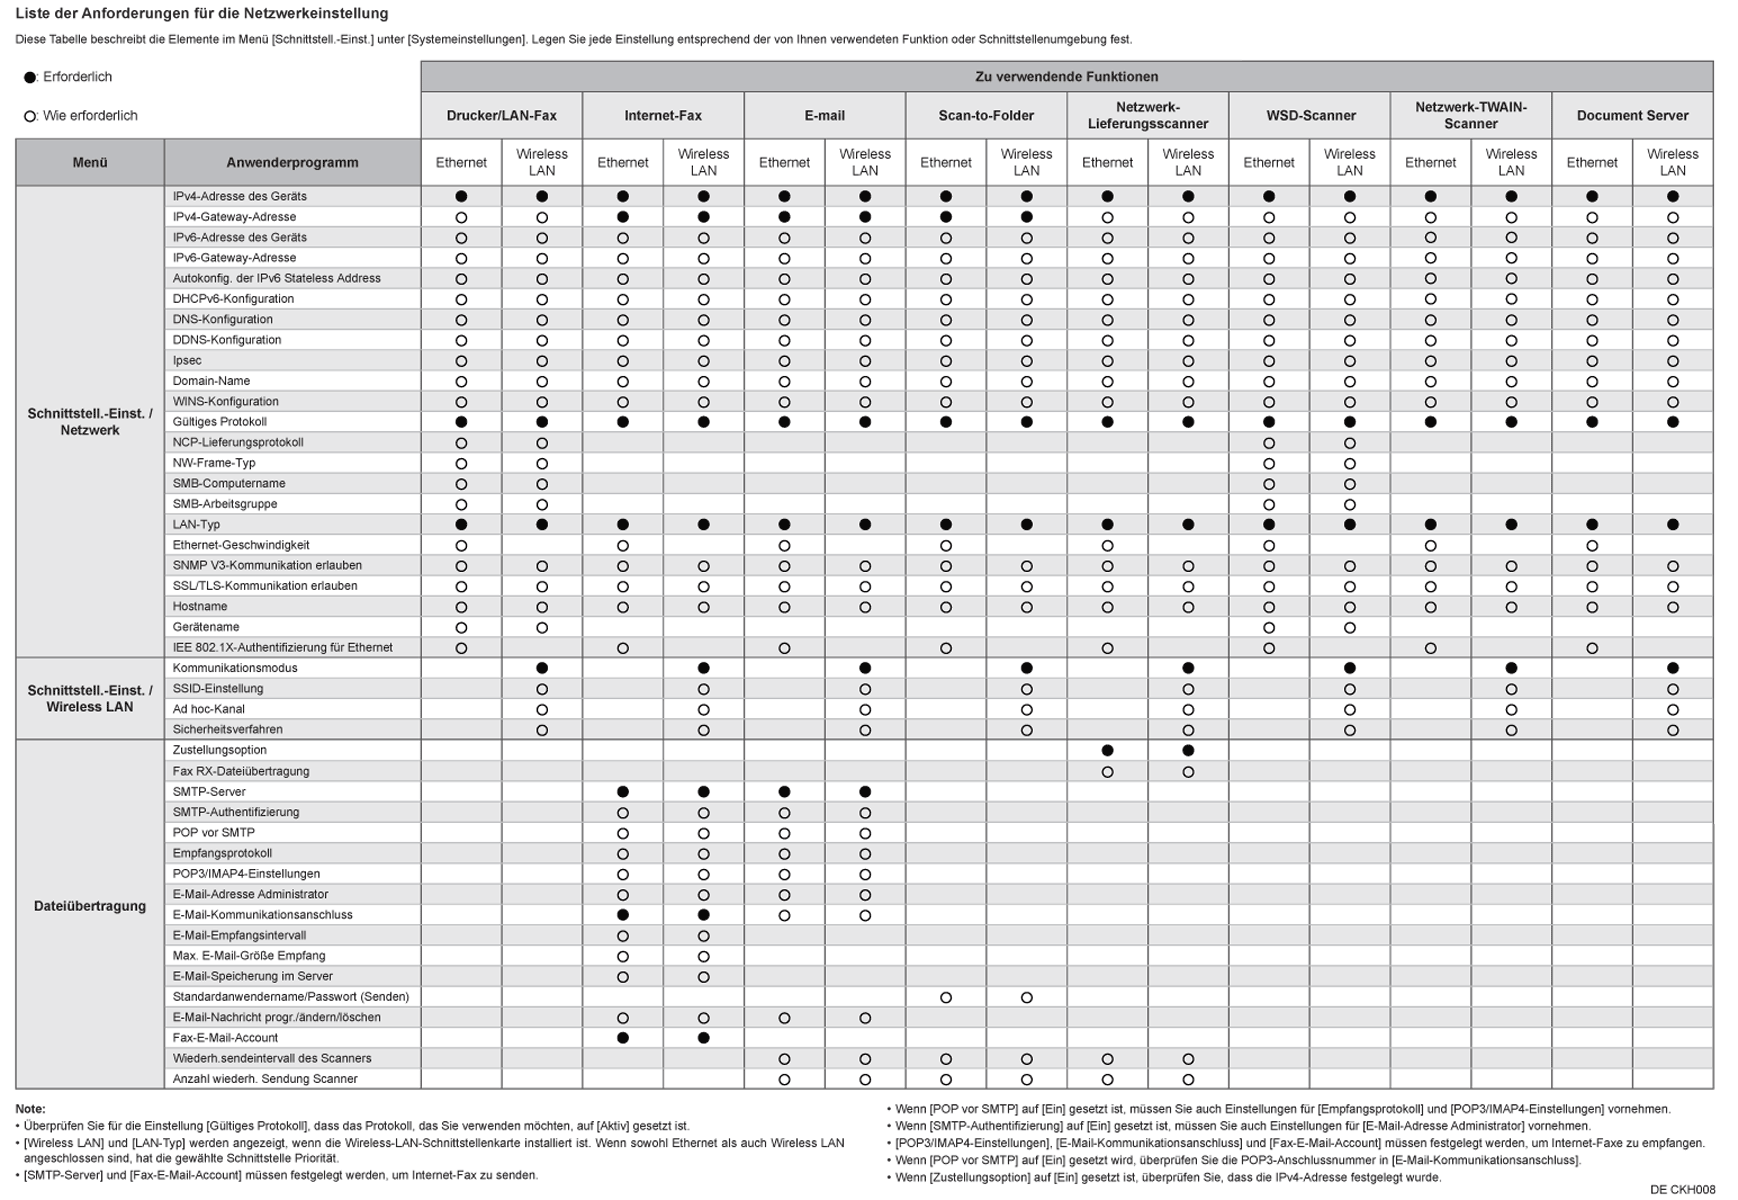This screenshot has width=1738, height=1200.
Task: Select Zustellungsoption filled circle under Netzwerk-Lieferungsscanner Ethernet
Action: [1107, 750]
